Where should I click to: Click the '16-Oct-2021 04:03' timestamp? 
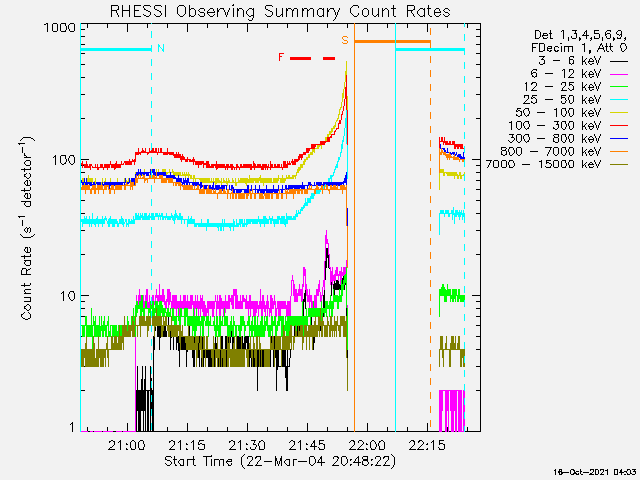coord(595,472)
